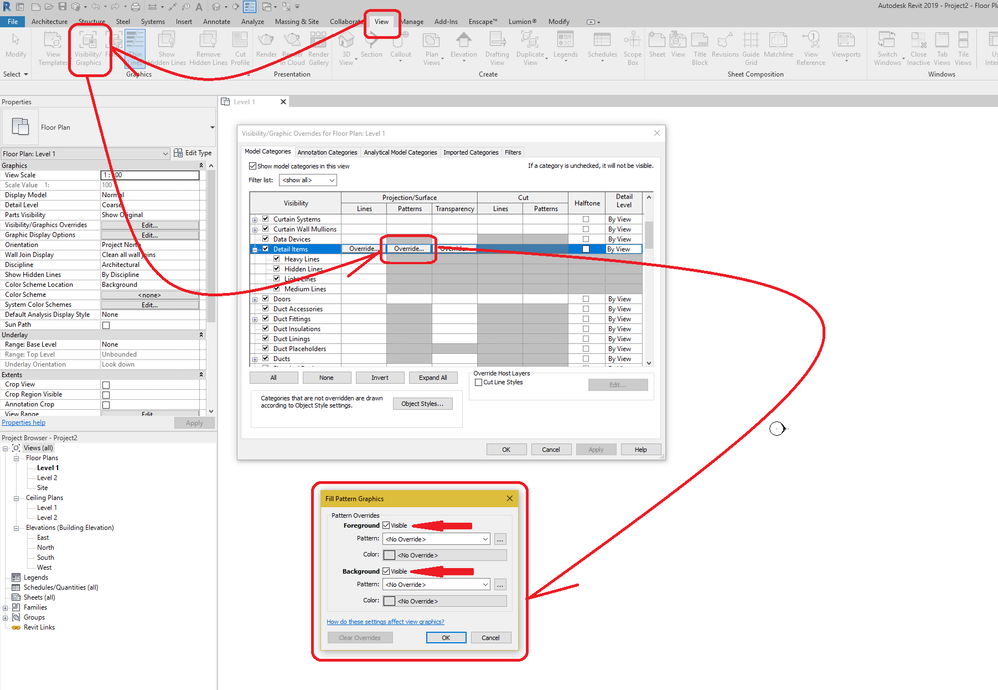The height and width of the screenshot is (690, 998).
Task: Uncheck the Doors category visibility
Action: pyautogui.click(x=265, y=299)
